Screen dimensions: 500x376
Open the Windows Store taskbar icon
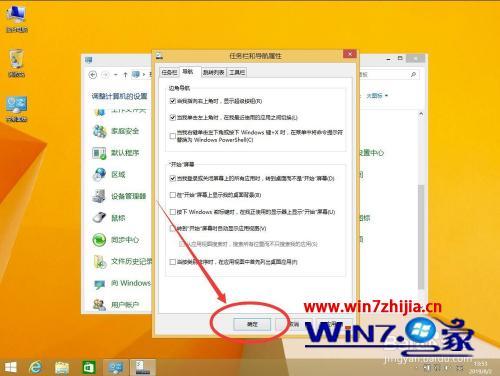point(89,367)
